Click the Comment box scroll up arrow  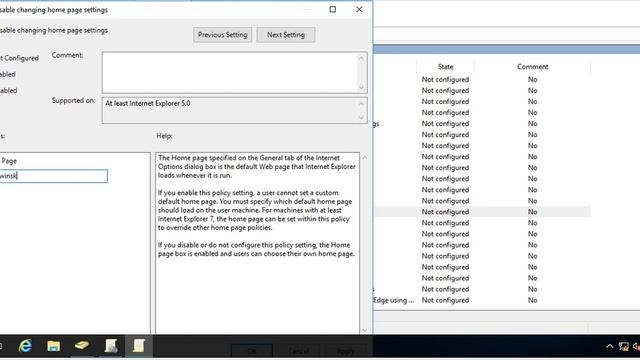(361, 58)
